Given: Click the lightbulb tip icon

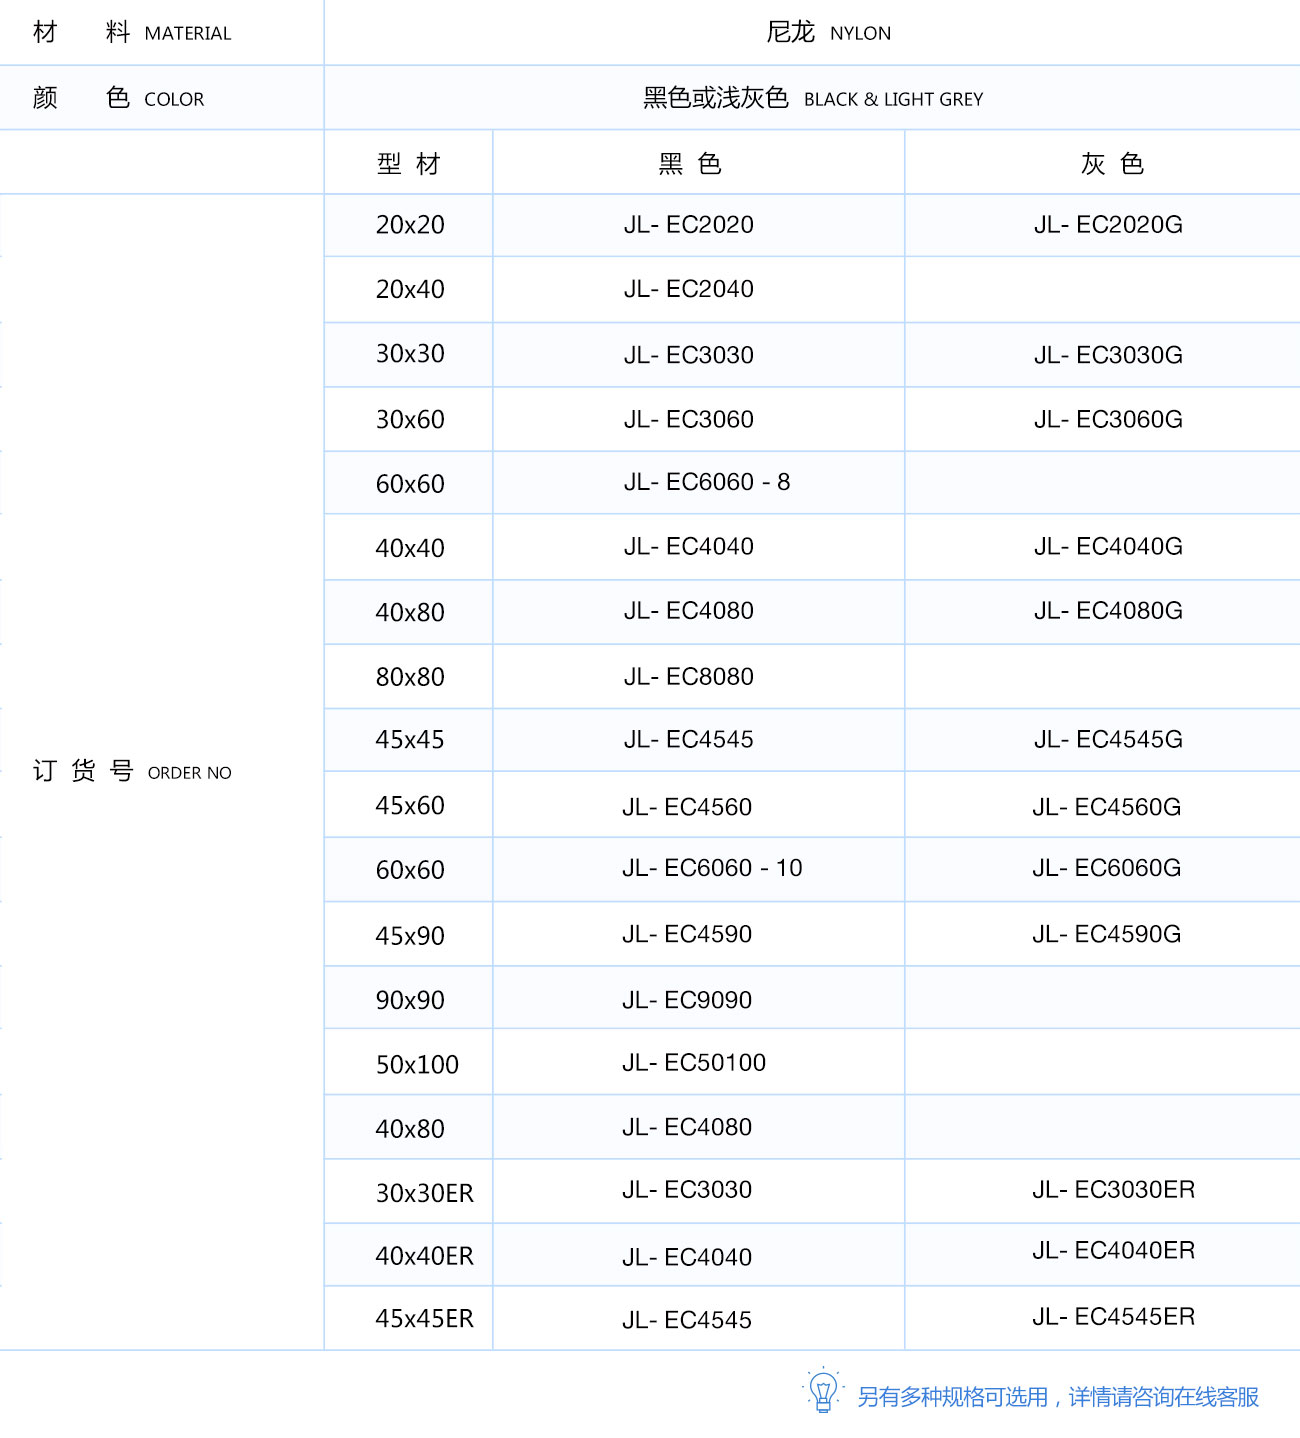Looking at the screenshot, I should tap(823, 1391).
